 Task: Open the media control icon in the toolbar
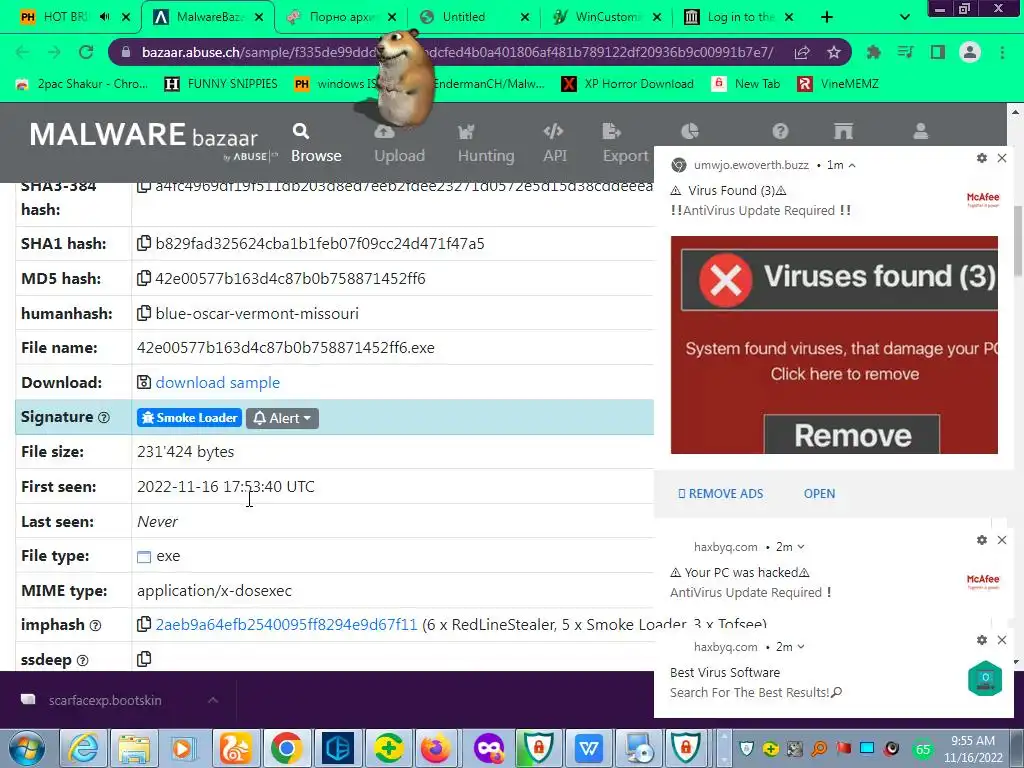(x=906, y=52)
